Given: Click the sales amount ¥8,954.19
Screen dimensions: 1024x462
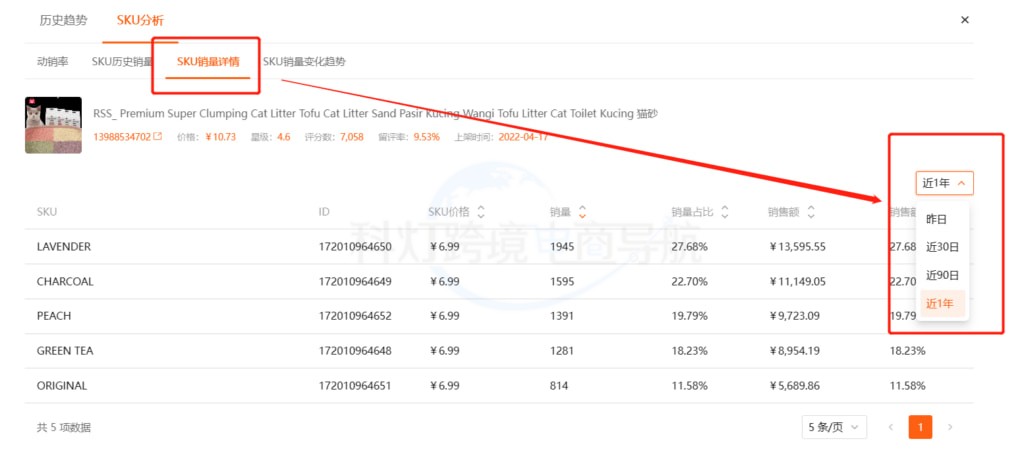Looking at the screenshot, I should point(794,351).
